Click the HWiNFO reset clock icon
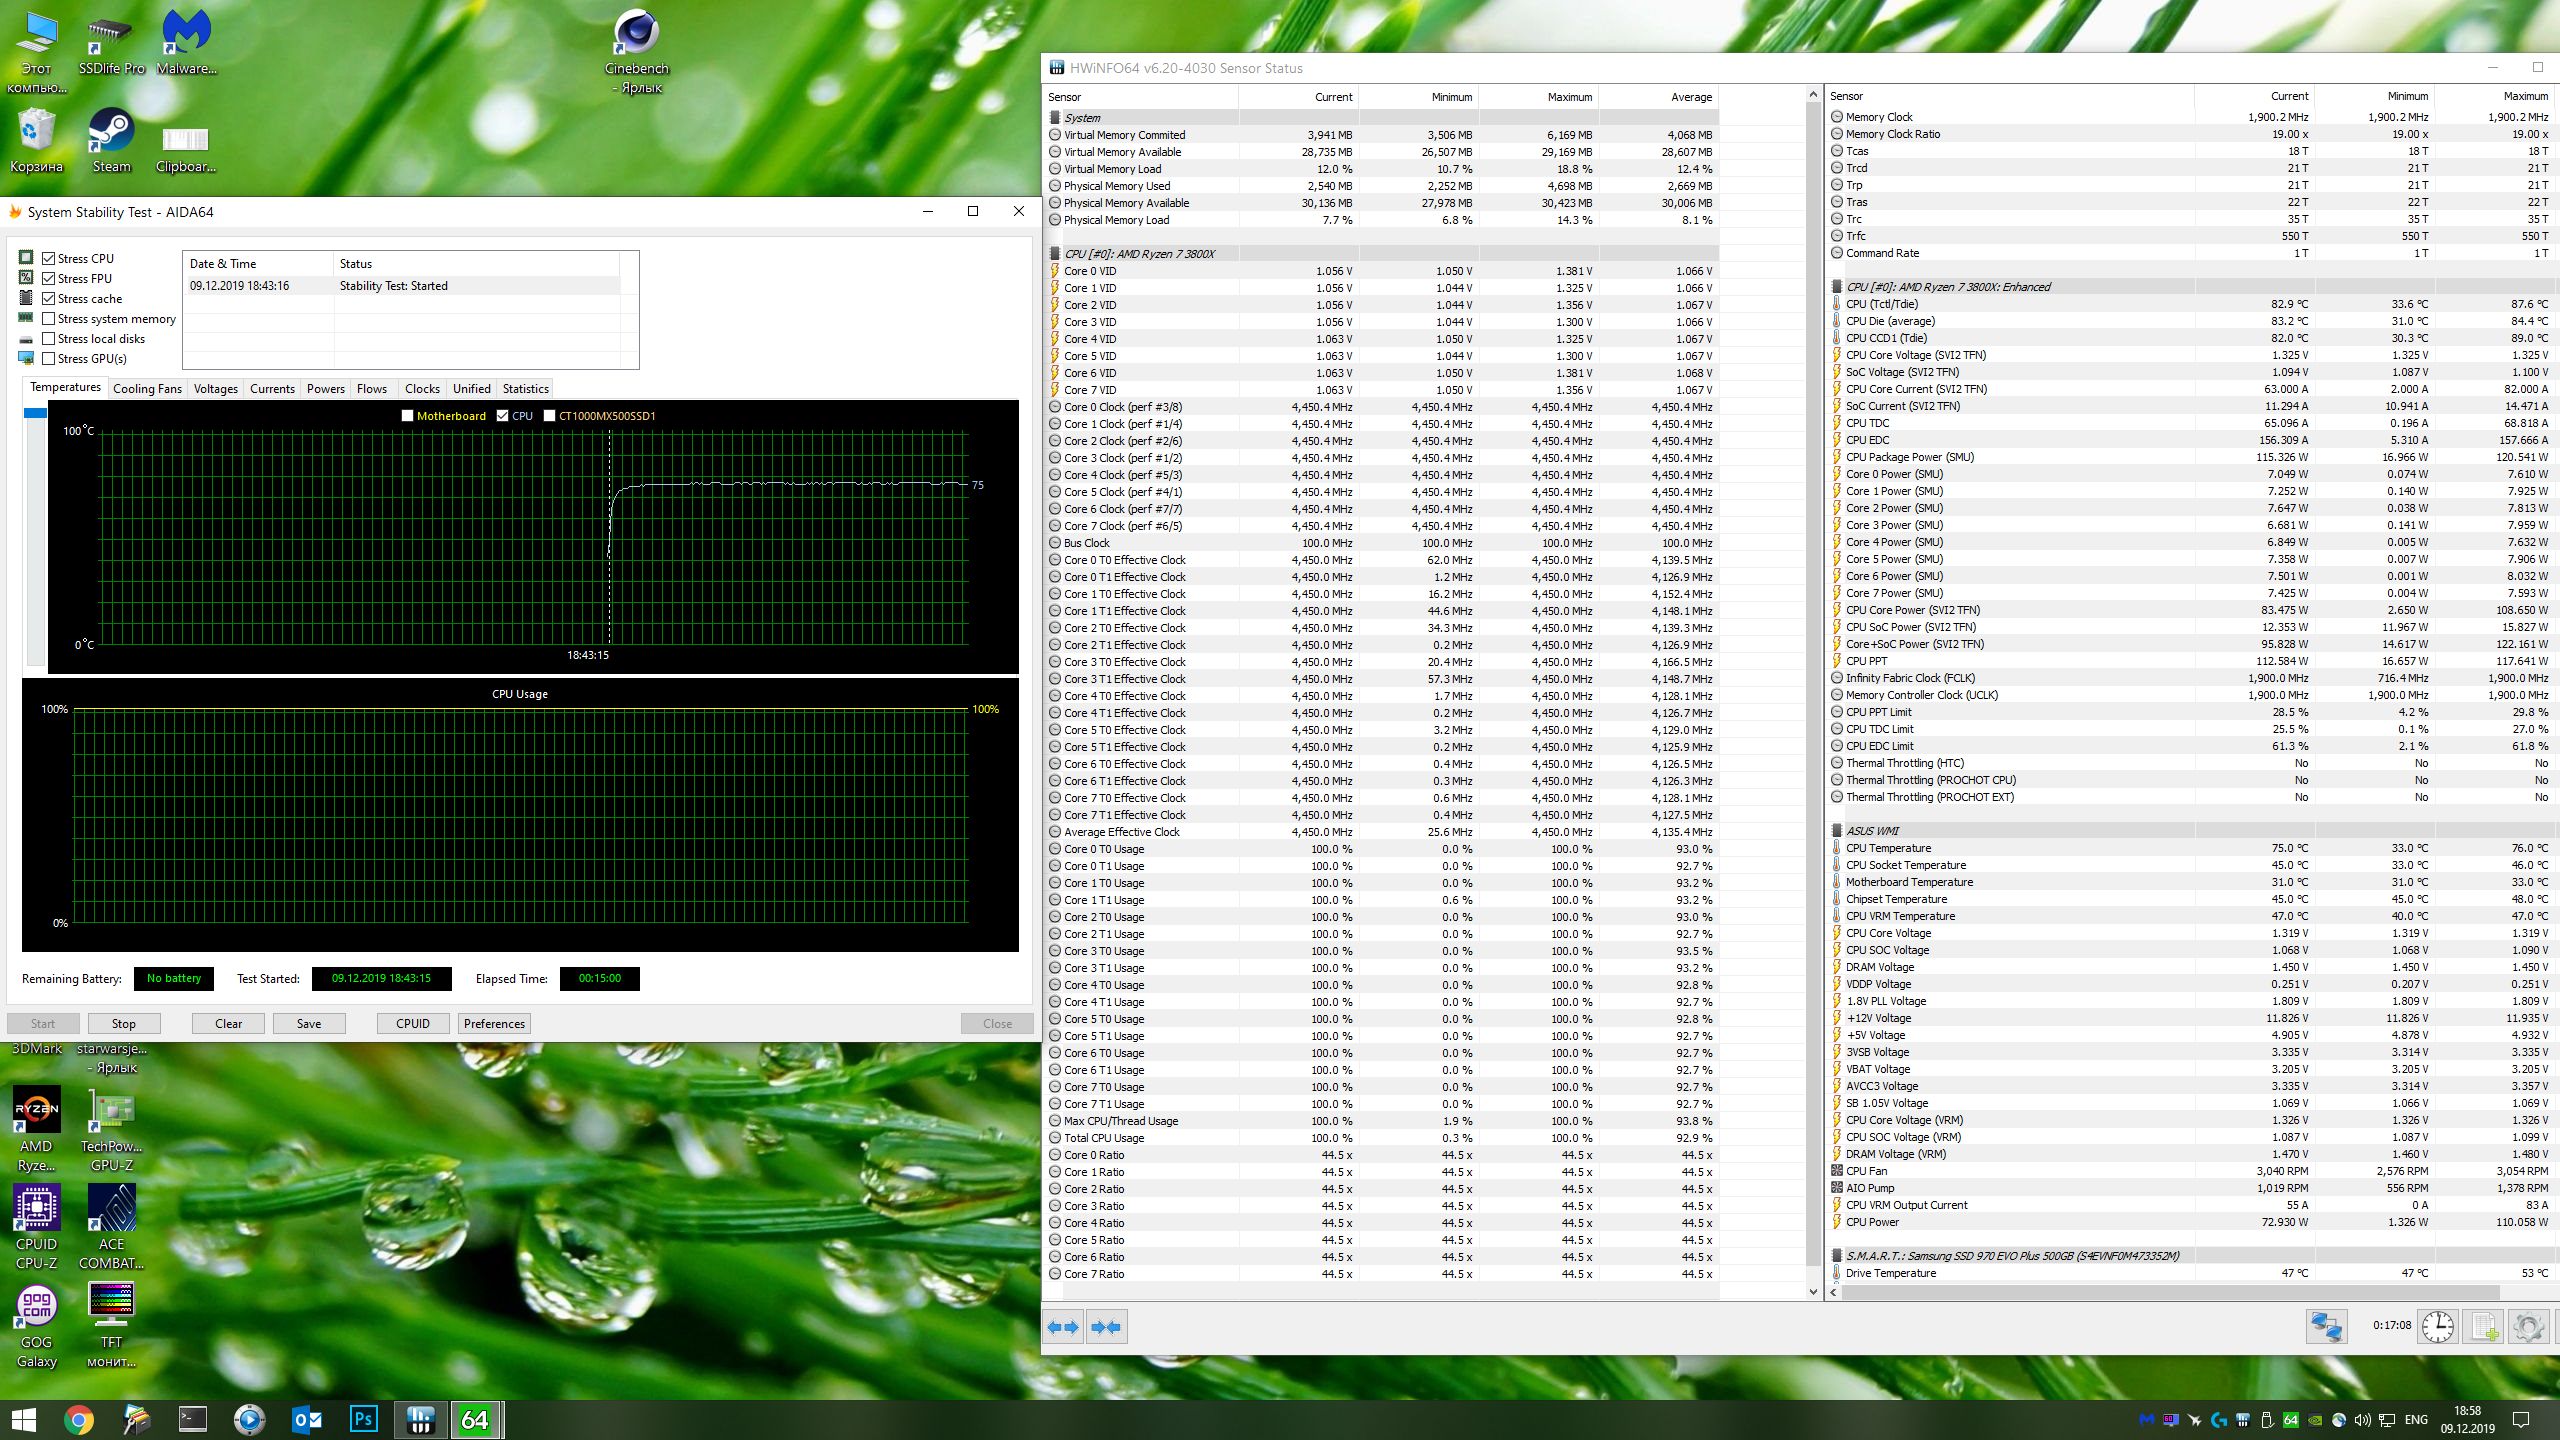Screen dimensions: 2560x1440 [x=2438, y=1327]
